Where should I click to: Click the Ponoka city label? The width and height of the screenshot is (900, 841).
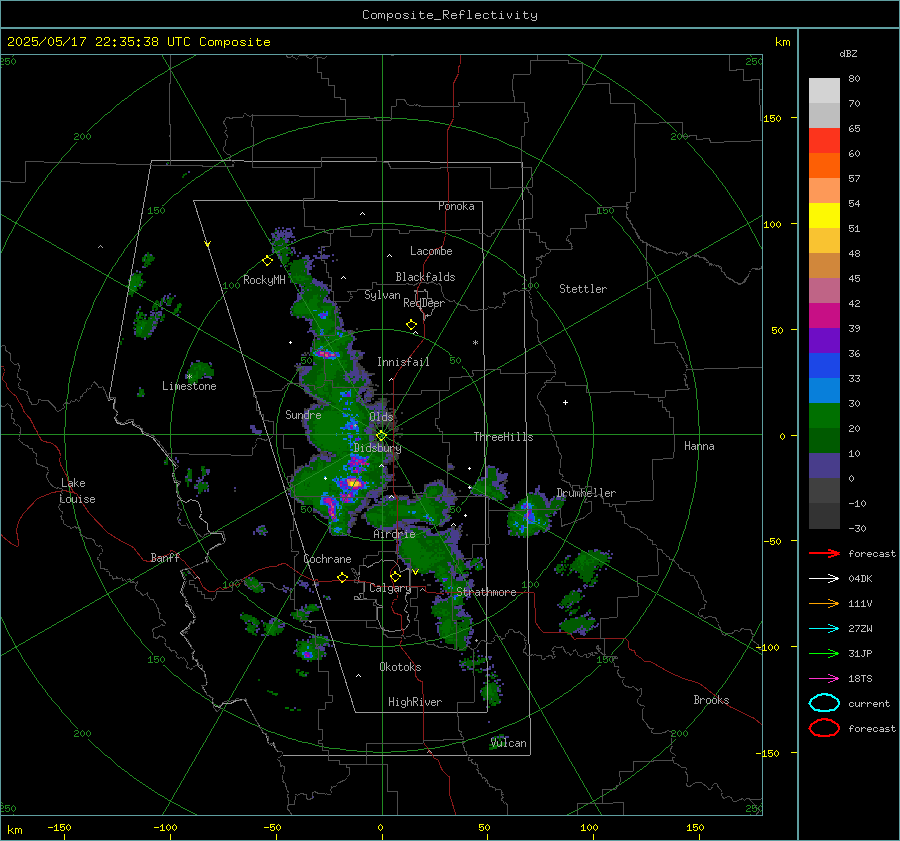pos(456,206)
